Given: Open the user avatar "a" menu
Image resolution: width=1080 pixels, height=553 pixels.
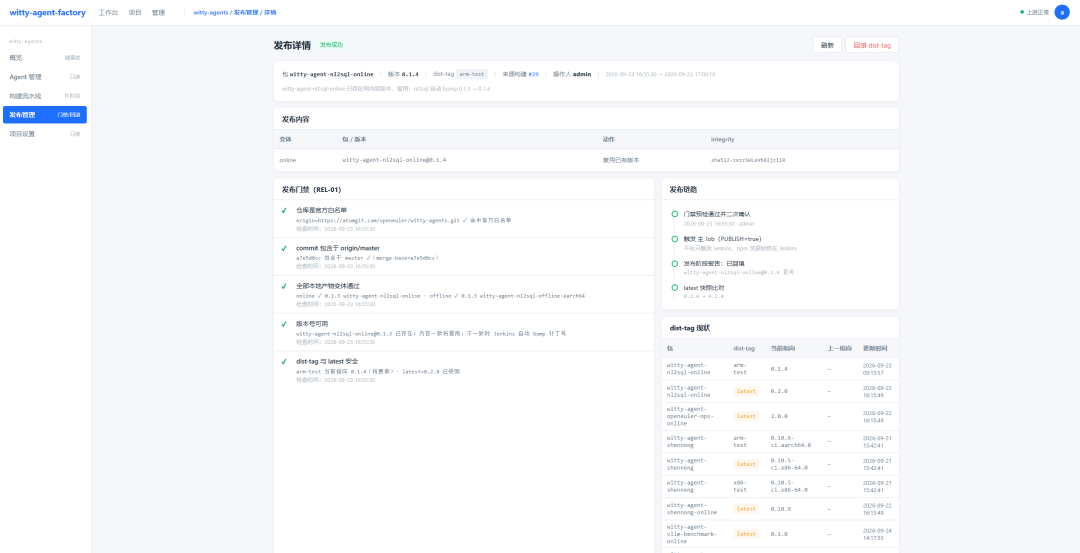Looking at the screenshot, I should click(x=1061, y=12).
